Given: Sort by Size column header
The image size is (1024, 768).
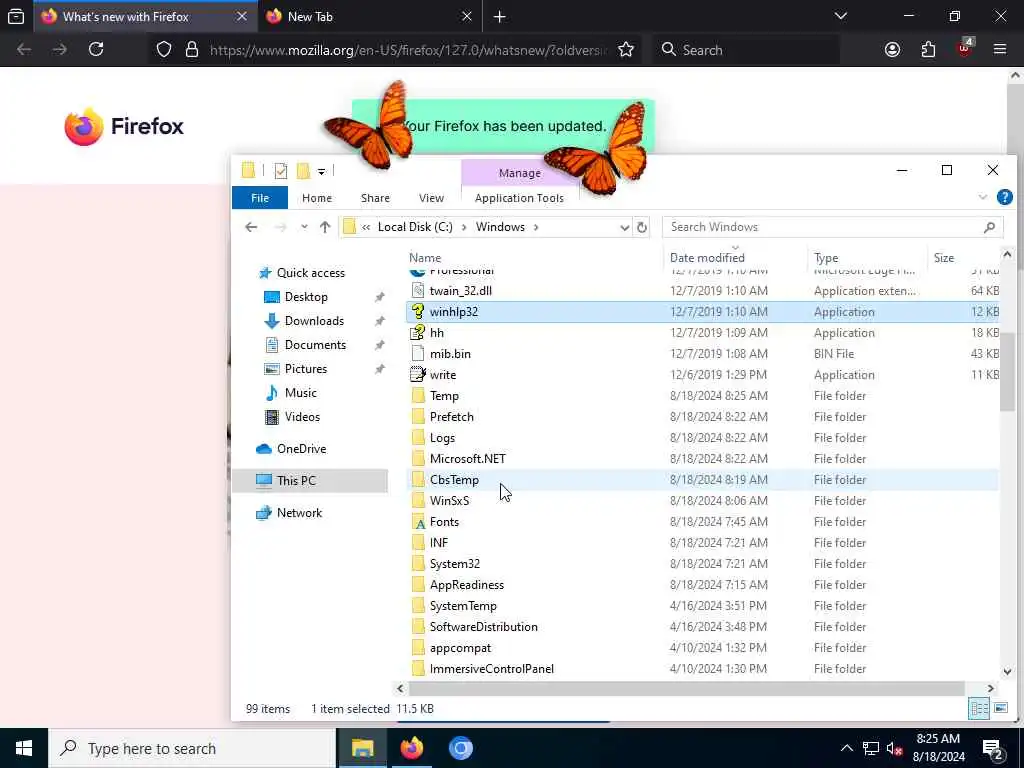Looking at the screenshot, I should pyautogui.click(x=963, y=258).
